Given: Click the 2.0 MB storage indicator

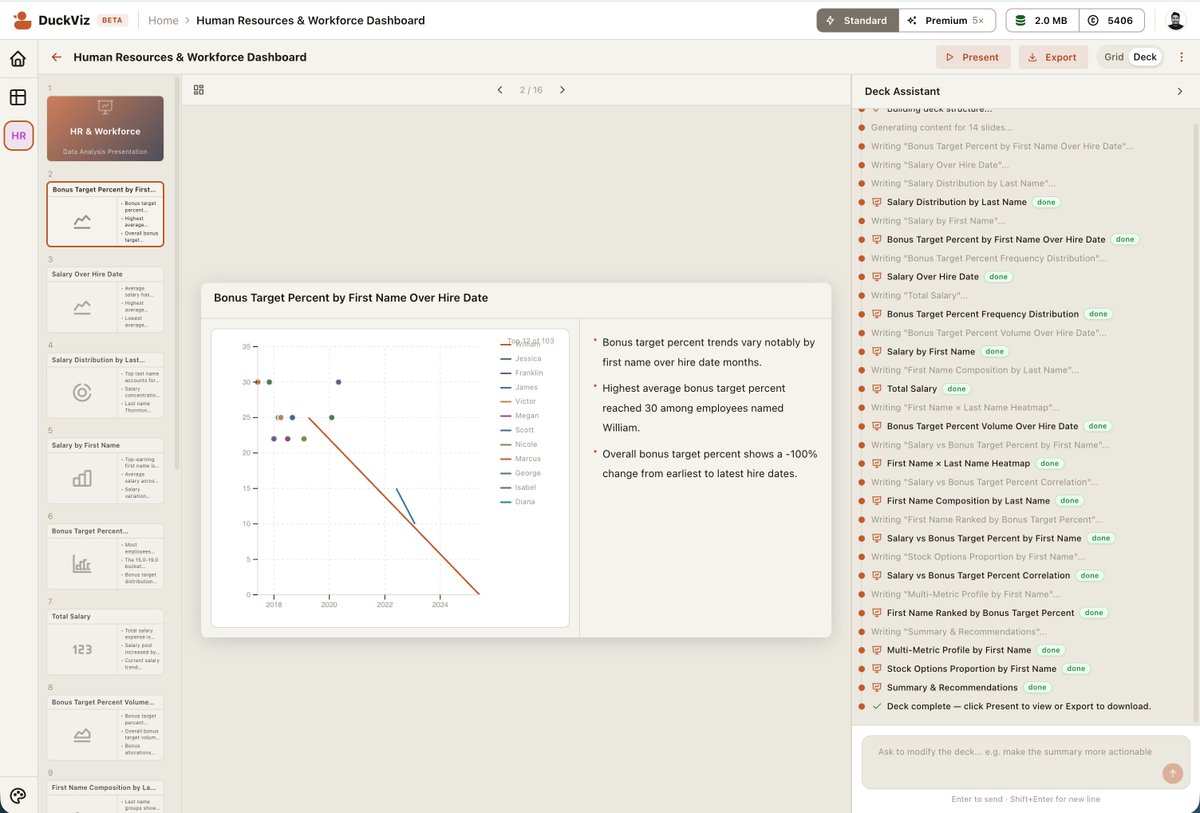Looking at the screenshot, I should point(1041,20).
